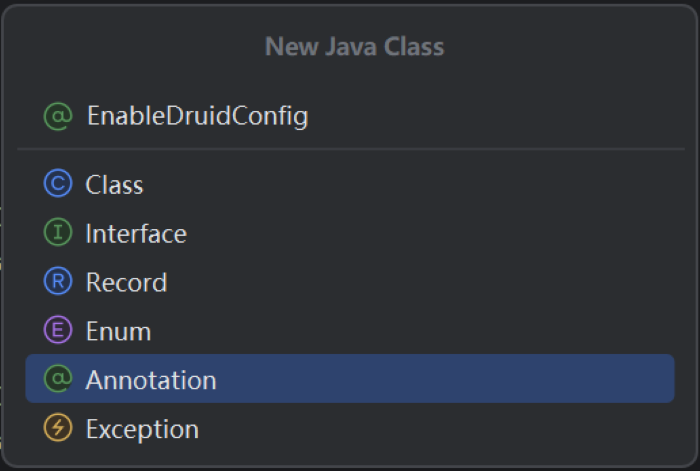Select the Class option label
The width and height of the screenshot is (700, 471).
pyautogui.click(x=114, y=185)
